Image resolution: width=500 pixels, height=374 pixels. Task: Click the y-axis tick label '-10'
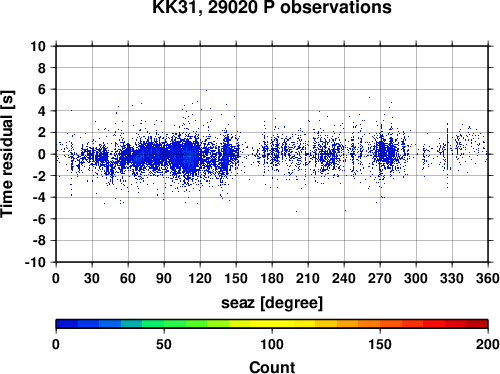(x=35, y=262)
